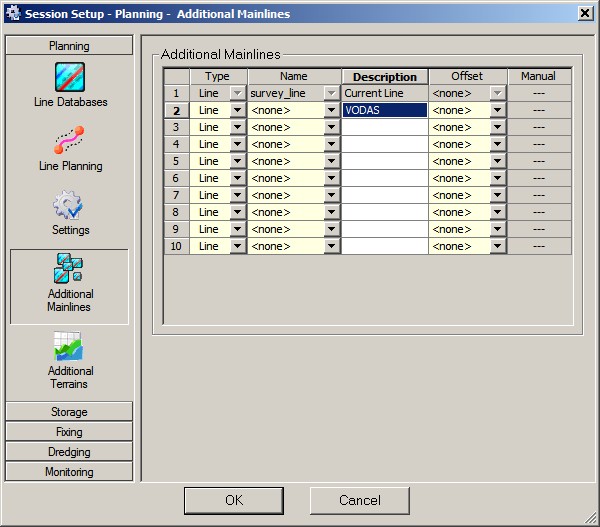The image size is (600, 527).
Task: Open the Additional Terrains icon
Action: (x=69, y=346)
